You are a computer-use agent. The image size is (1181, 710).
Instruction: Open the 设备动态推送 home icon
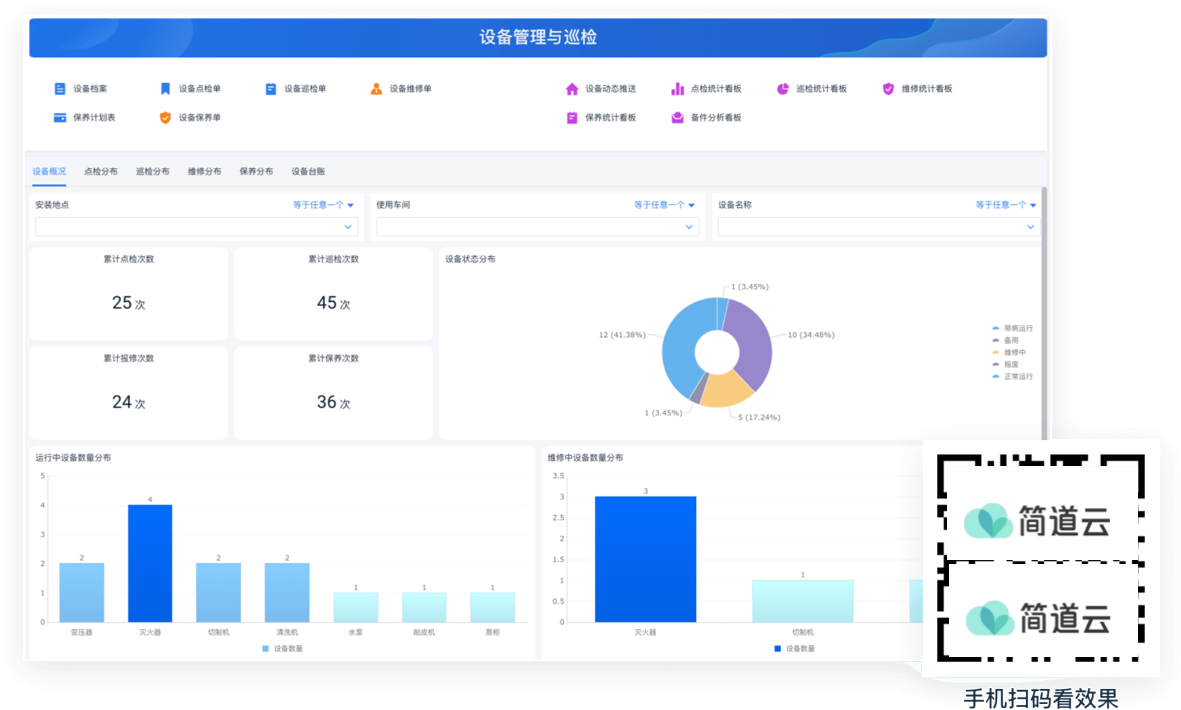point(572,89)
